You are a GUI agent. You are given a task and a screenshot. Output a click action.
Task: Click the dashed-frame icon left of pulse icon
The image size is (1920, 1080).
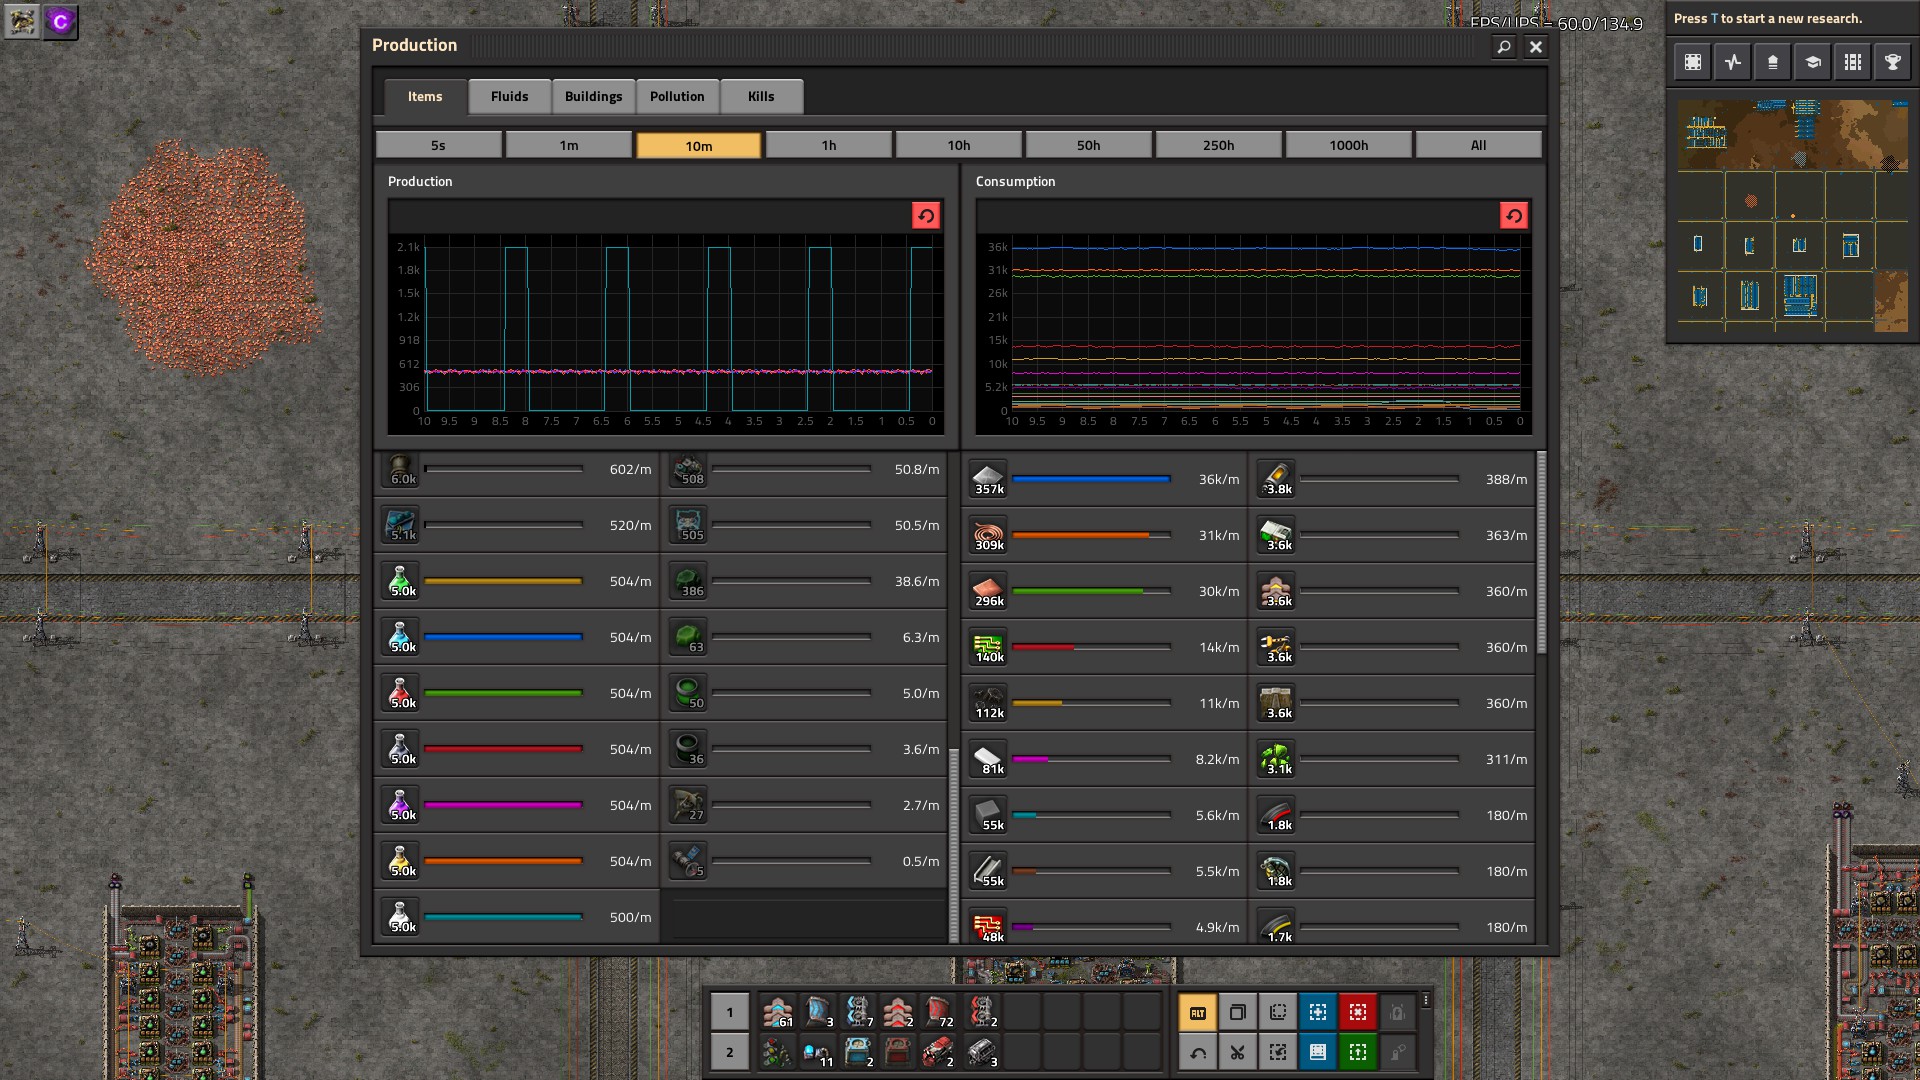point(1693,62)
